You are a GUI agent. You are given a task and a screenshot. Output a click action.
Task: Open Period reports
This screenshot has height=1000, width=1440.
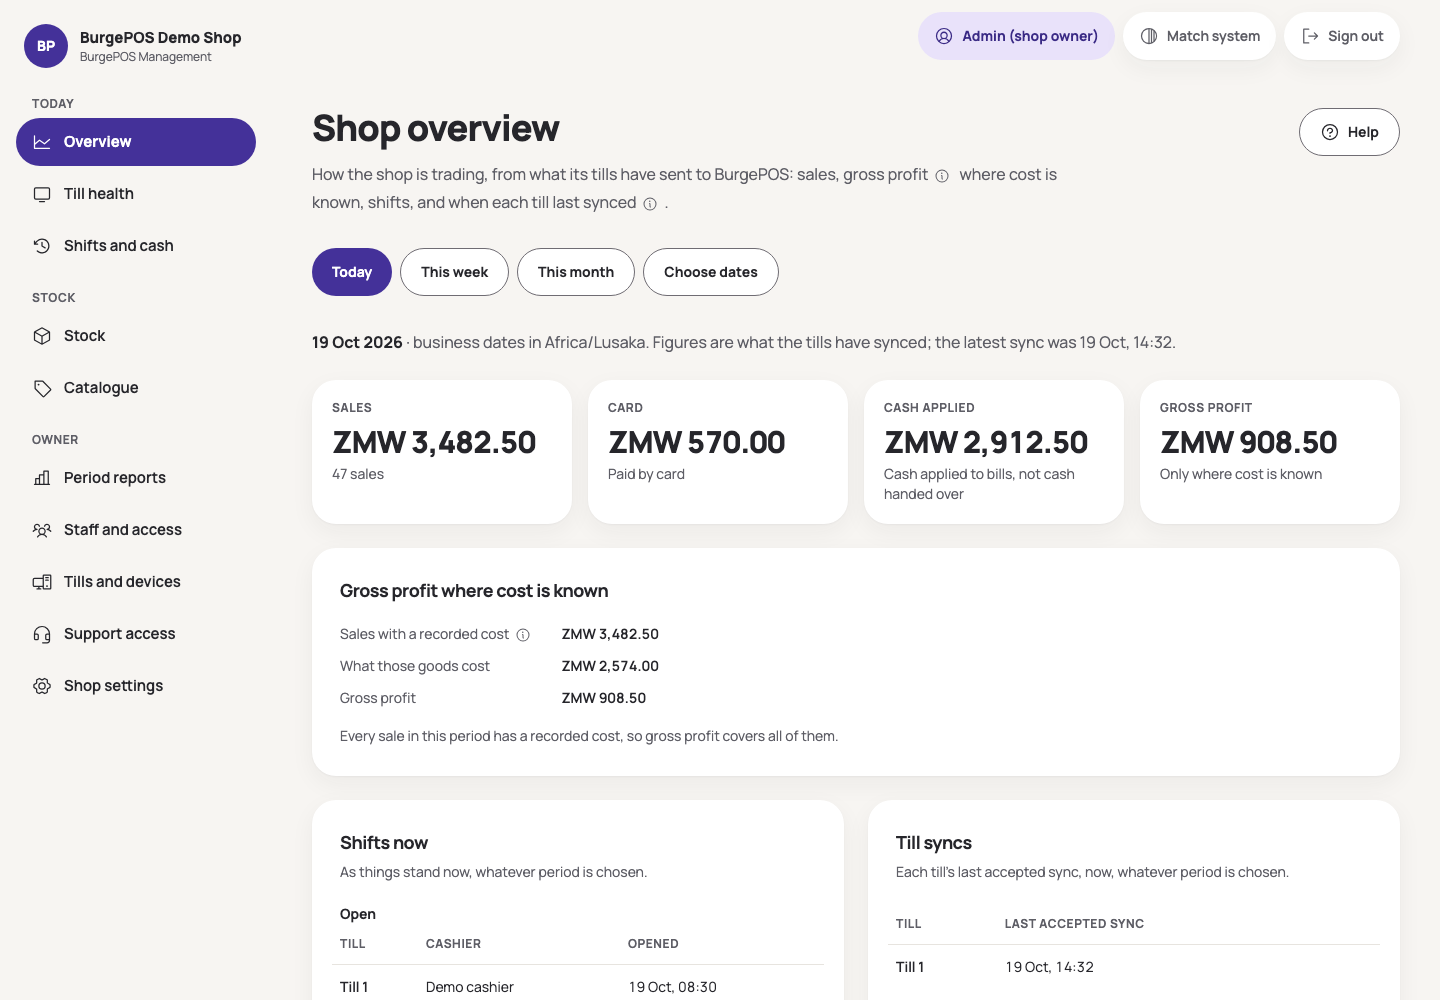tap(136, 478)
